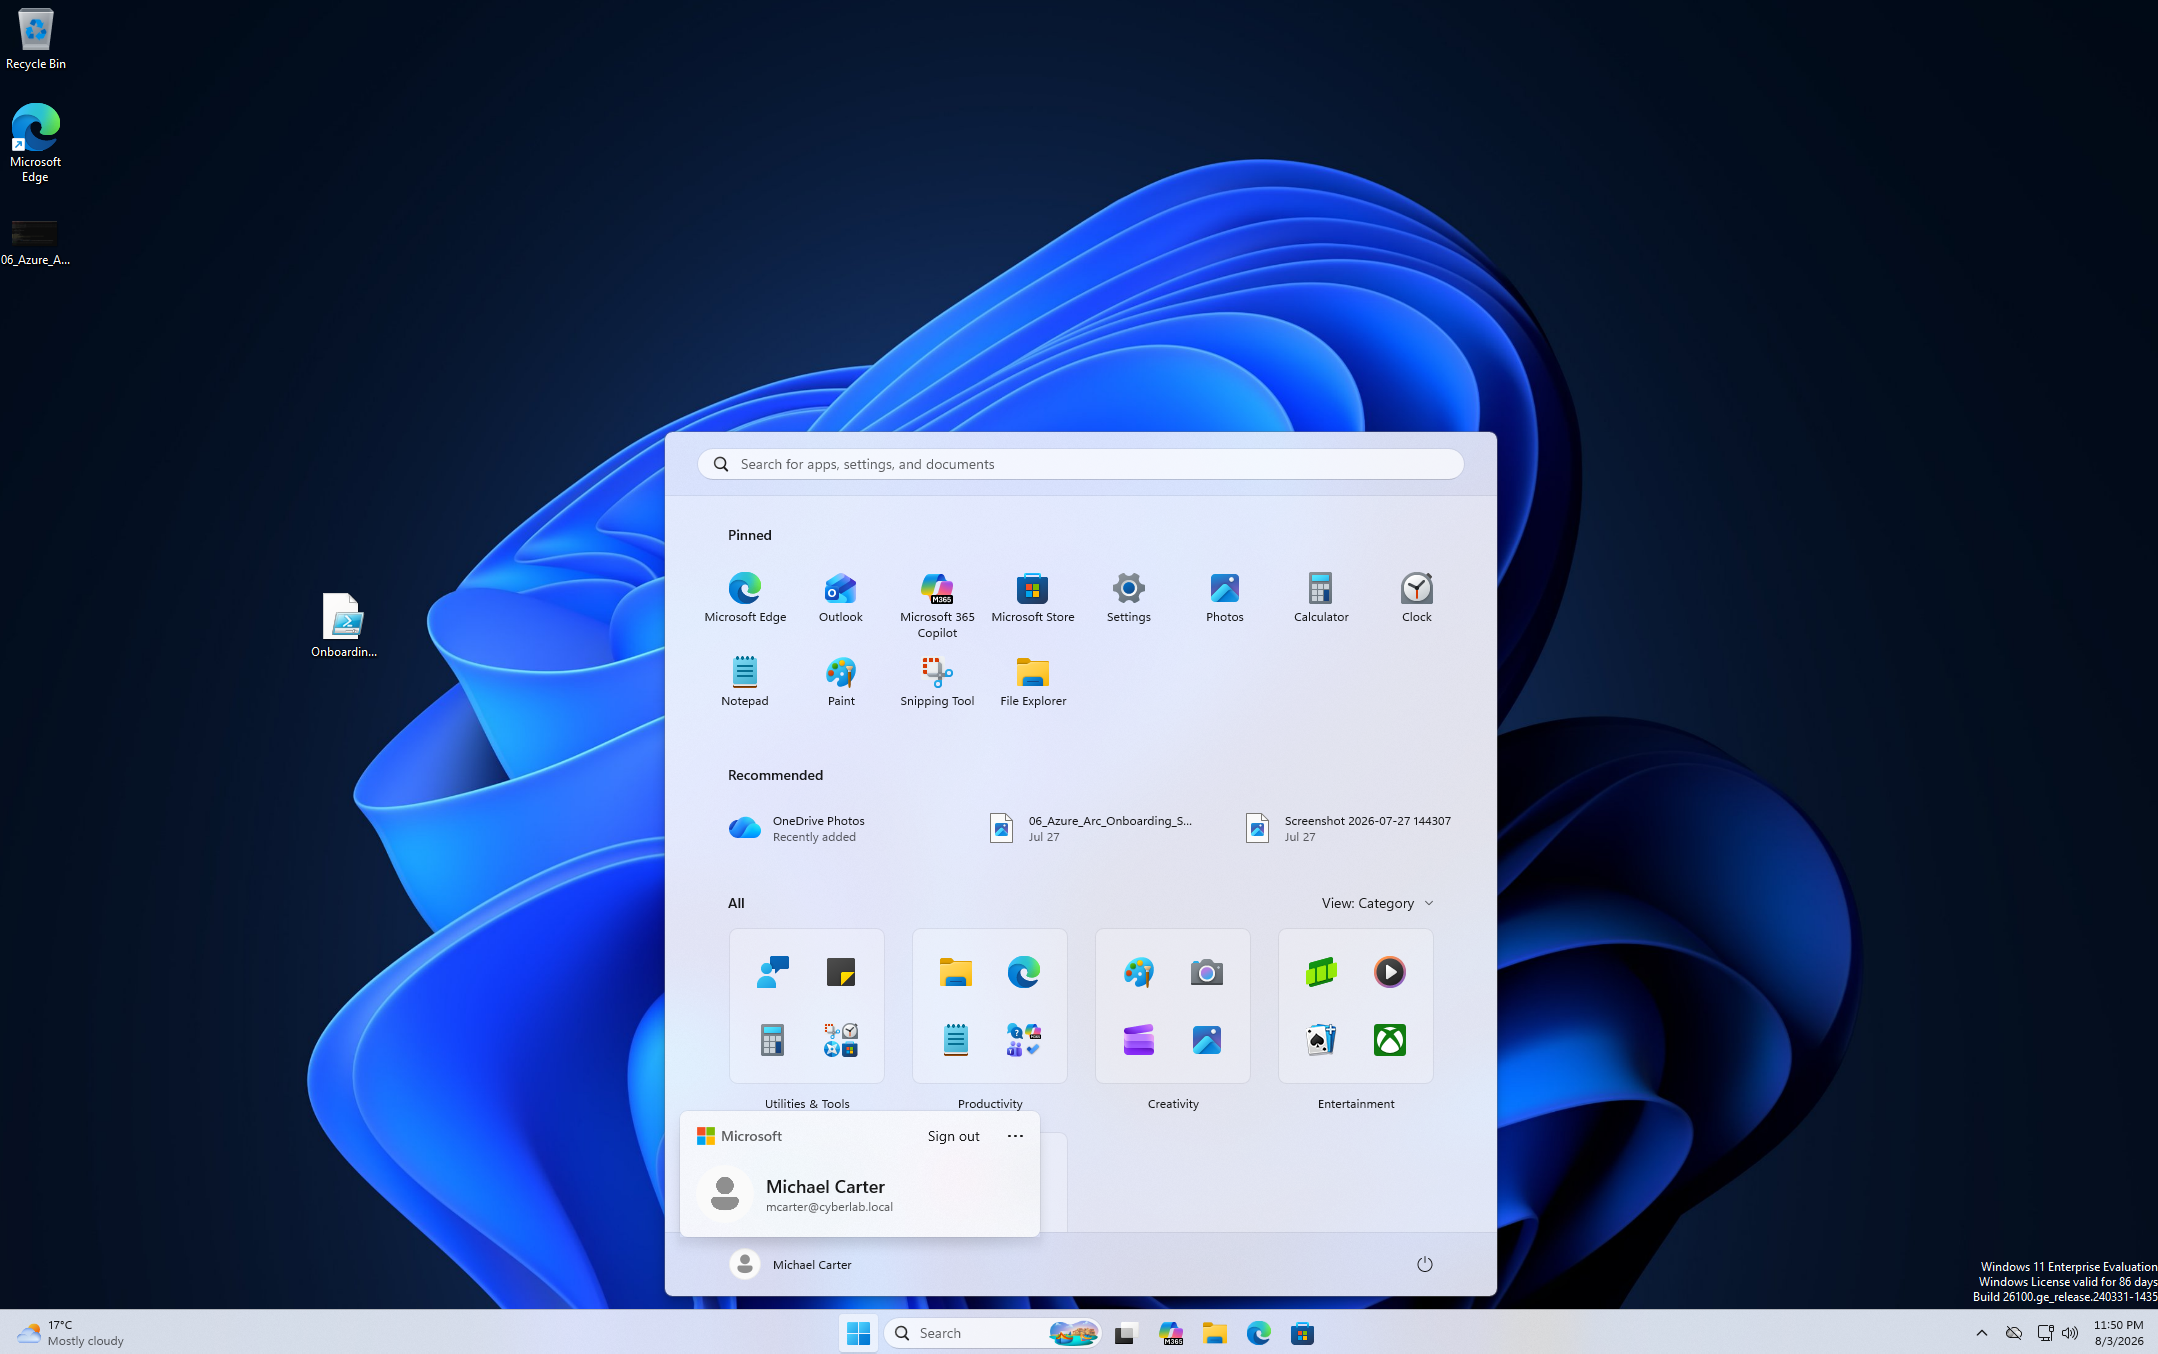
Task: Open account flyout more options ellipsis
Action: (1015, 1136)
